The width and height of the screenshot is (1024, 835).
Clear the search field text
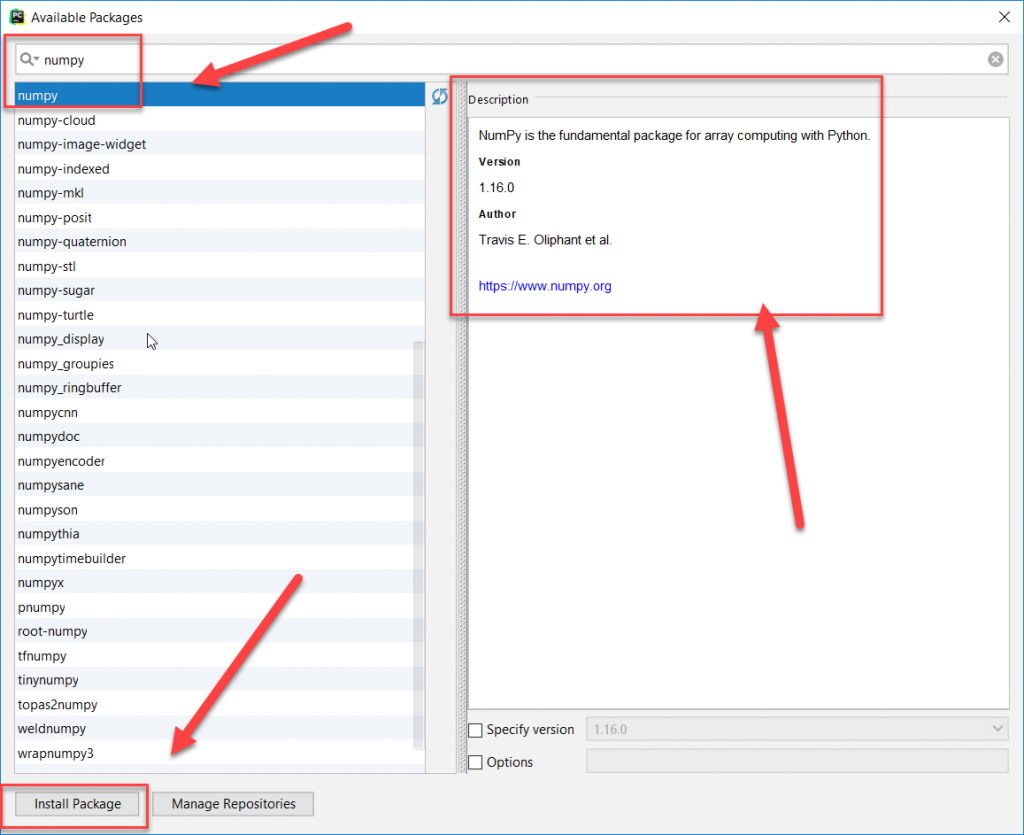point(995,59)
